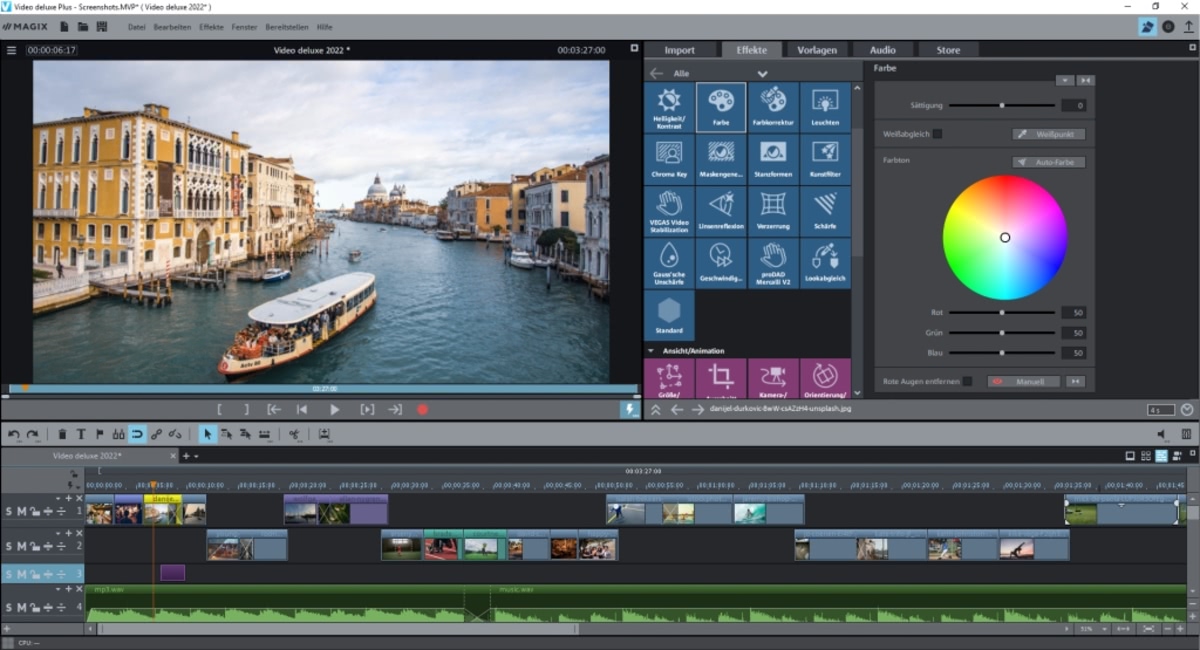Mute audio track 4 with M

(22, 607)
